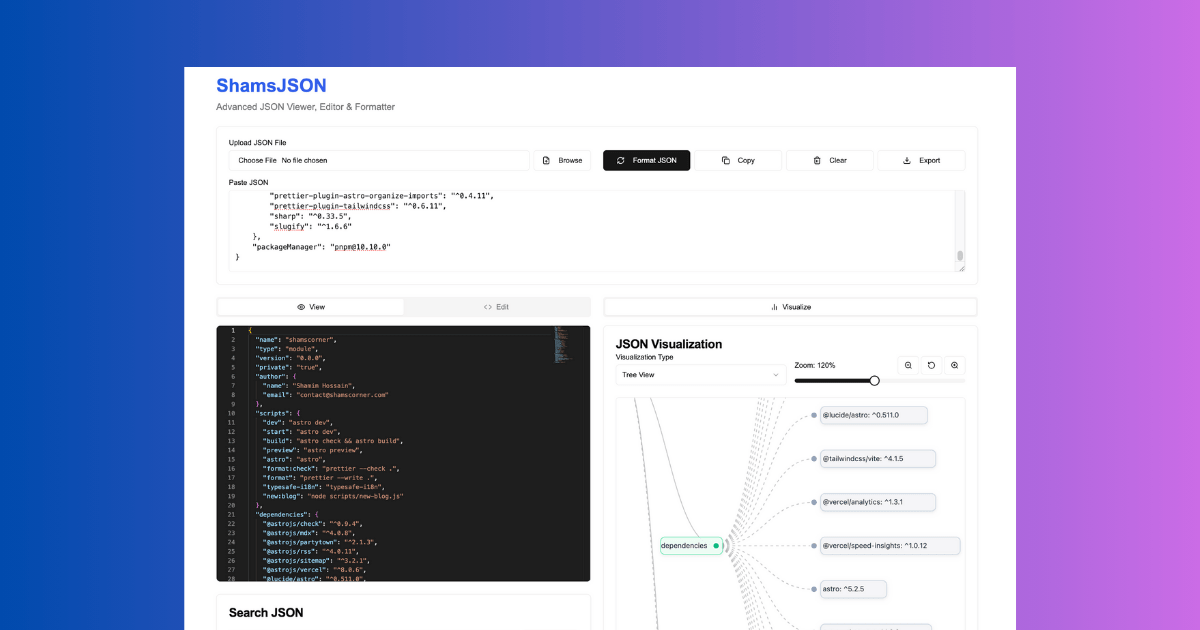Click the Browse button

(562, 160)
